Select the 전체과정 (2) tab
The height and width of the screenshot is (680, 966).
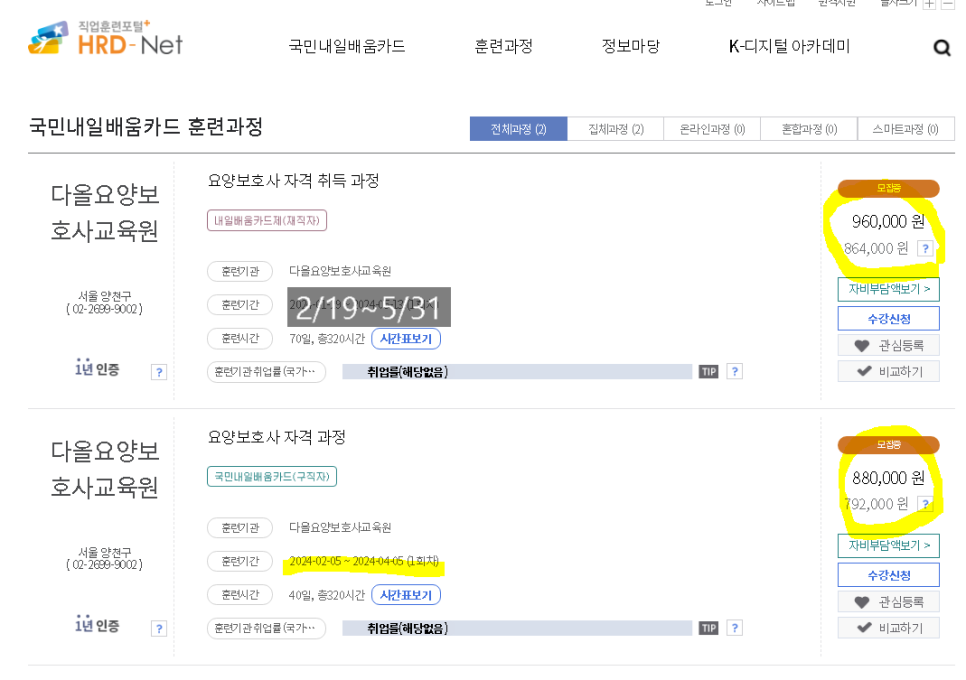518,129
